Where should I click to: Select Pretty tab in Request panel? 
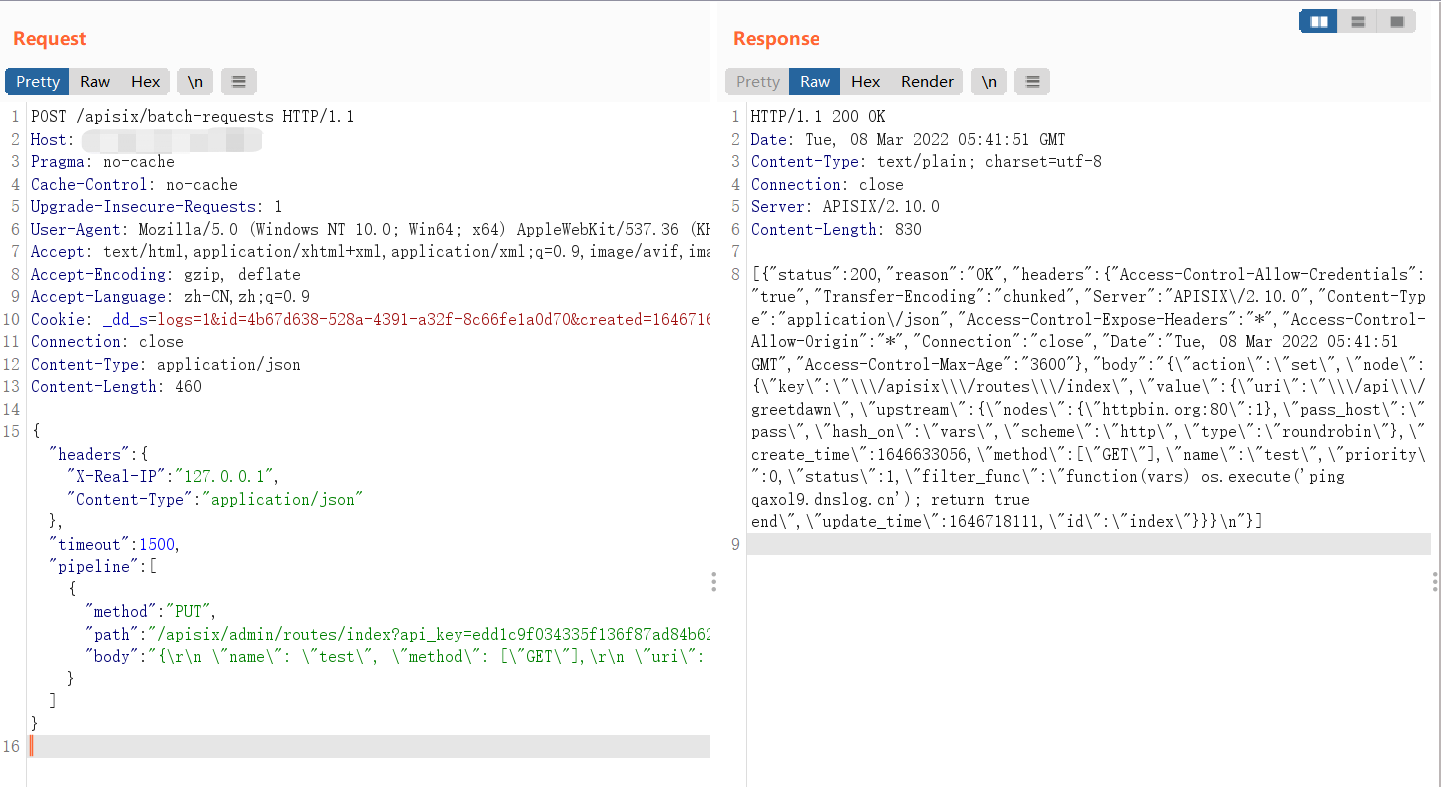[38, 82]
